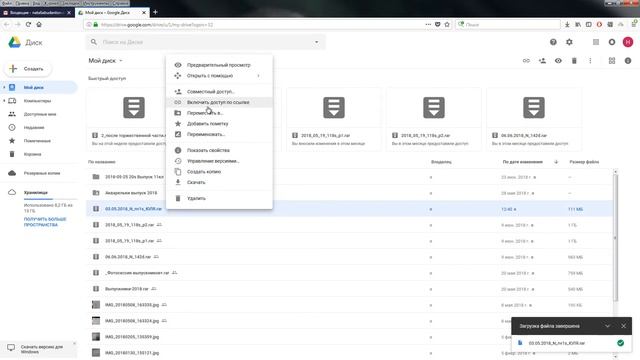
Task: Toggle preview with eye toolbar icon
Action: pos(558,61)
